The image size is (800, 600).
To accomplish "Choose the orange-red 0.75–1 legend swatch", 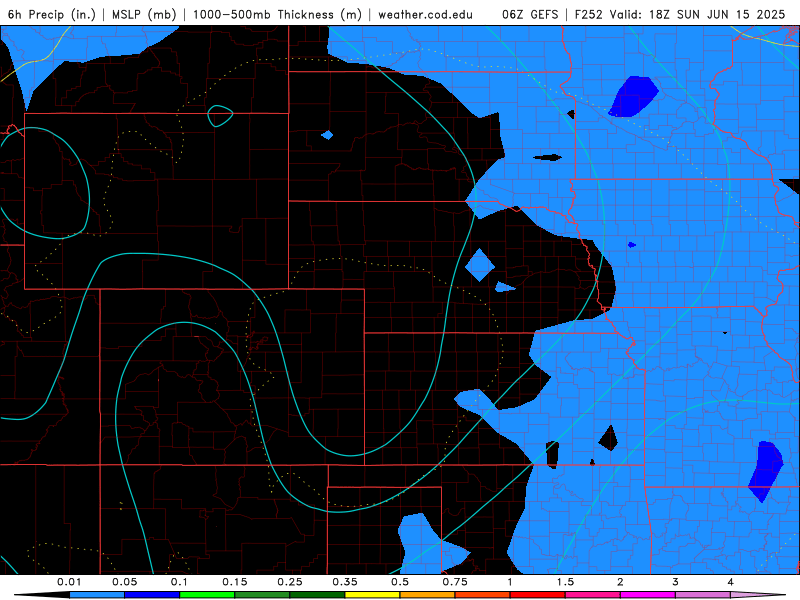I will point(483,595).
